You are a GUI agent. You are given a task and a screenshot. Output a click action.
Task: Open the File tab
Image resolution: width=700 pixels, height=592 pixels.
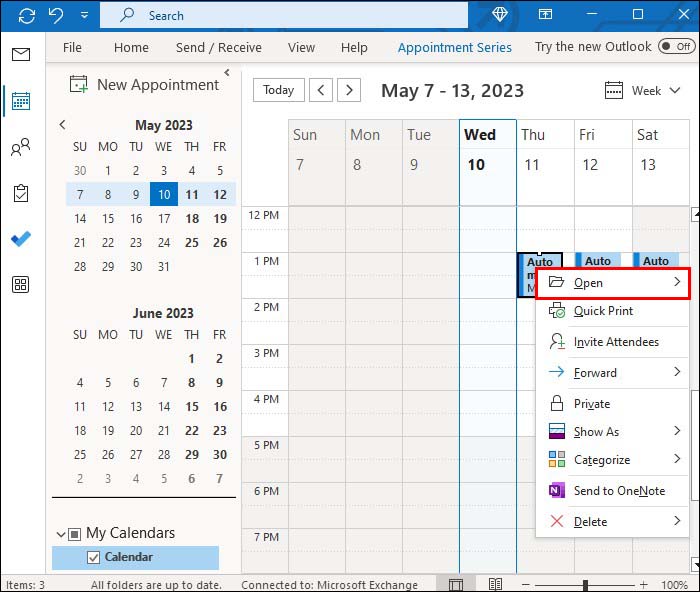(72, 47)
